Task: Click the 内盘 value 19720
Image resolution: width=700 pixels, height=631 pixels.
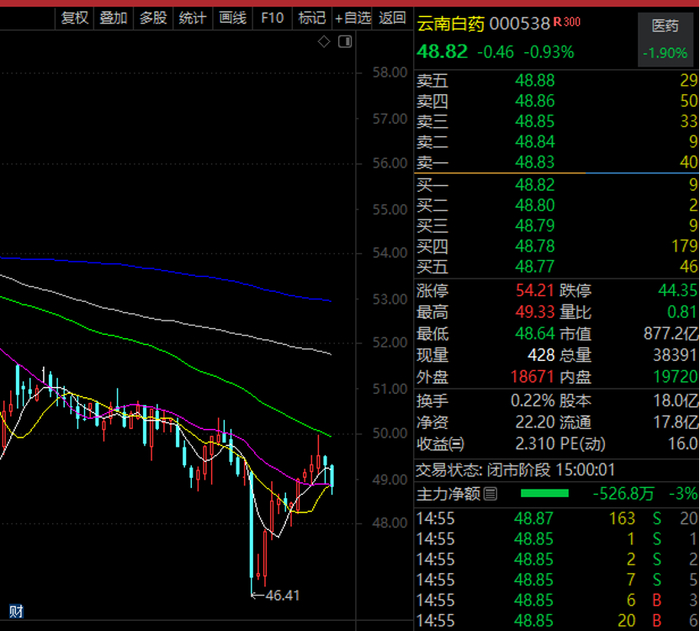Action: [675, 377]
